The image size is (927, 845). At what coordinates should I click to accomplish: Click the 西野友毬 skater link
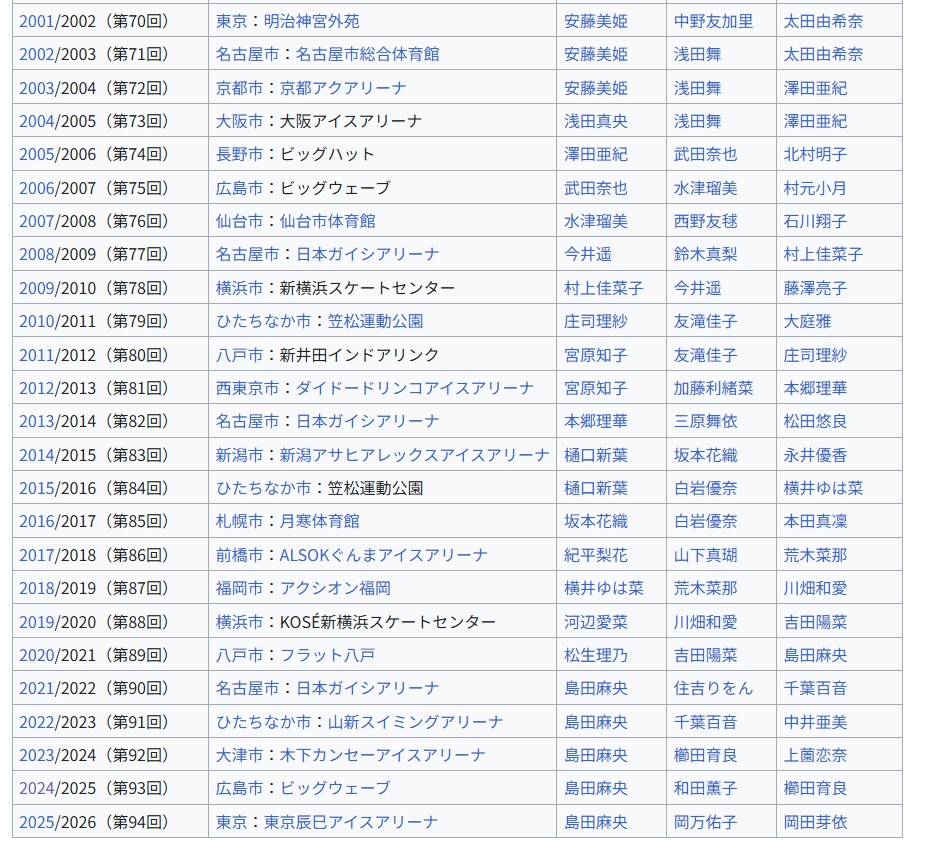point(705,221)
